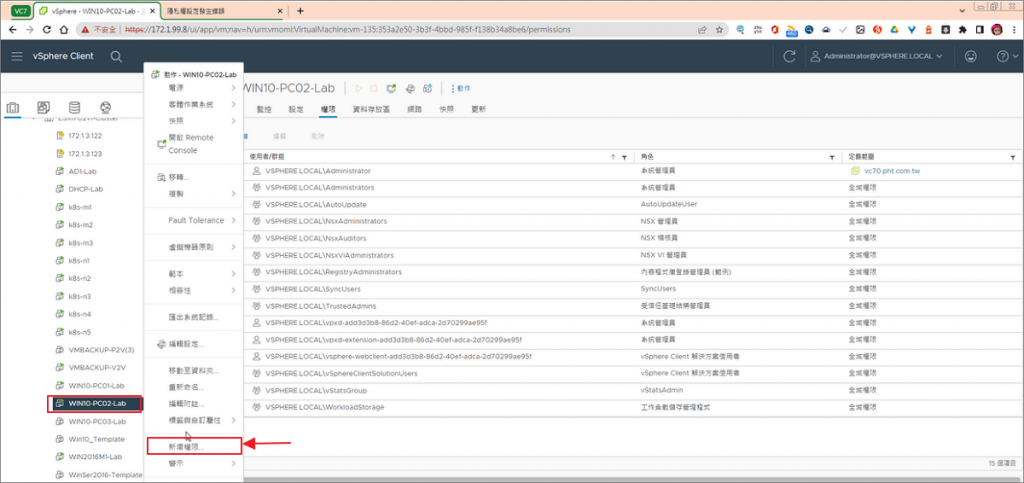1024x483 pixels.
Task: Select the VSPHERE.LOCAL\TrustedAdmins row
Action: coord(632,305)
